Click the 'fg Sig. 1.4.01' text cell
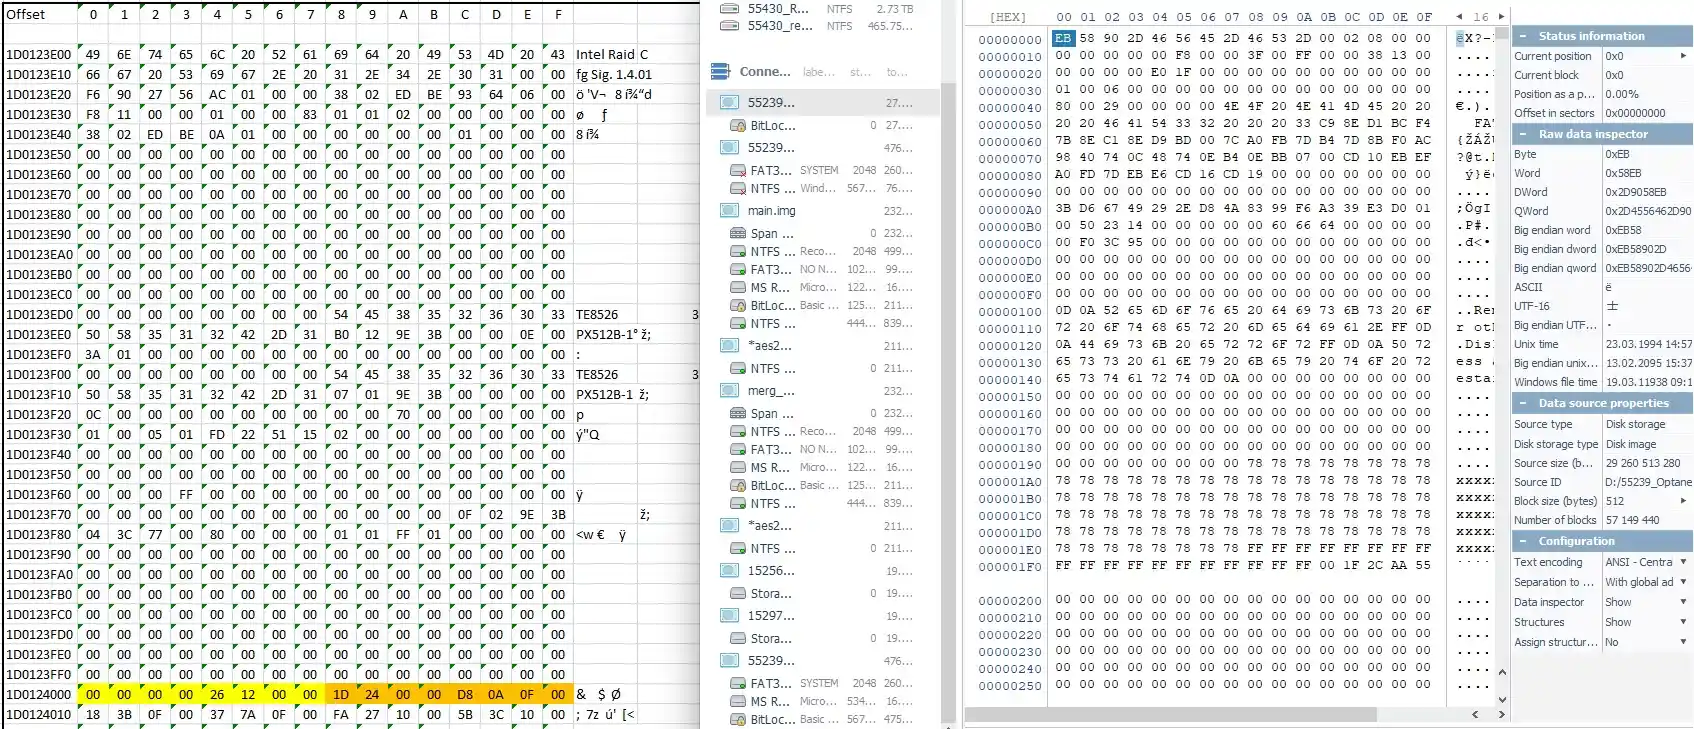Viewport: 1694px width, 729px height. 614,74
